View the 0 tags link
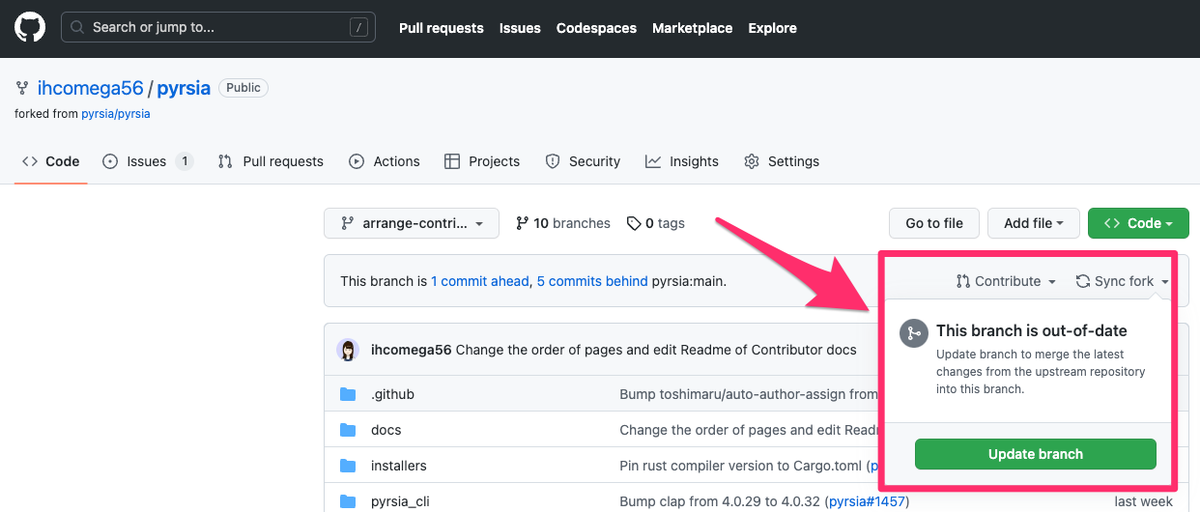This screenshot has width=1200, height=512. point(656,223)
